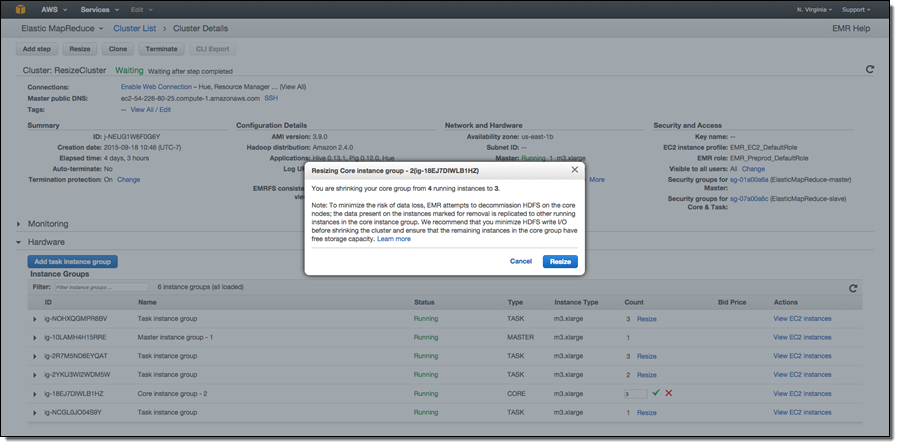Image resolution: width=900 pixels, height=447 pixels.
Task: Open the Support menu
Action: coord(859,9)
